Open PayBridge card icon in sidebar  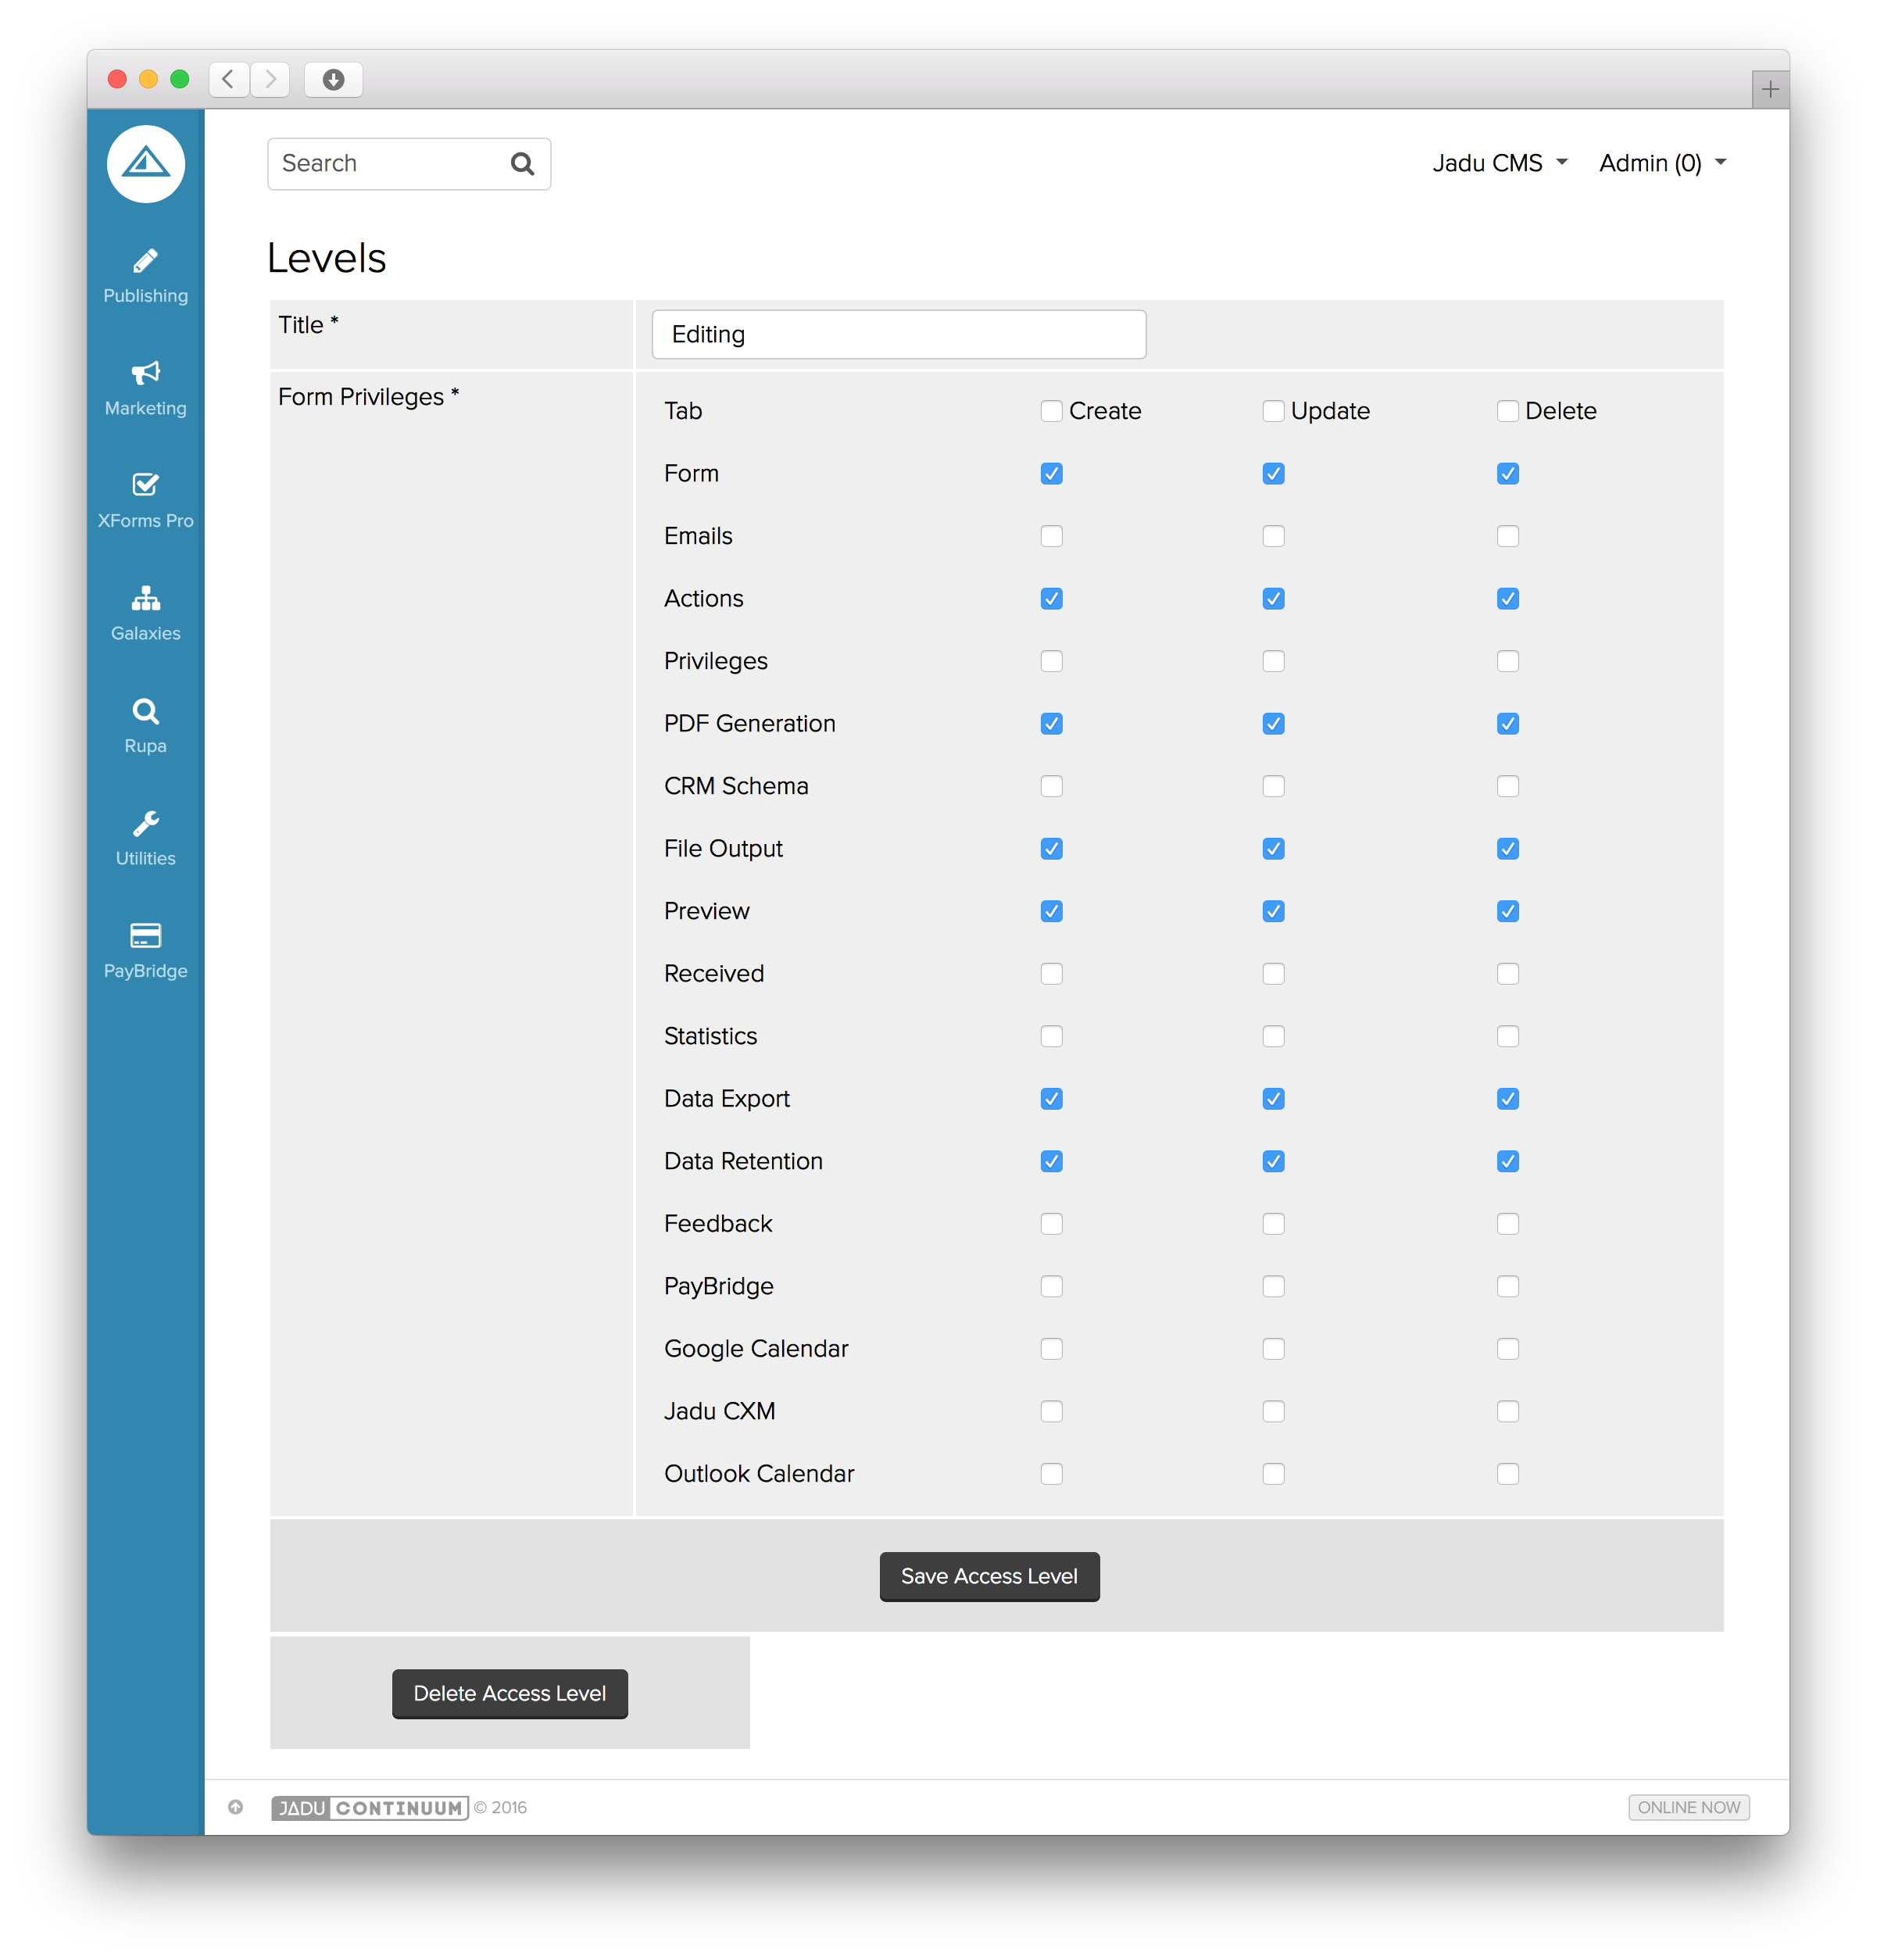click(x=146, y=936)
